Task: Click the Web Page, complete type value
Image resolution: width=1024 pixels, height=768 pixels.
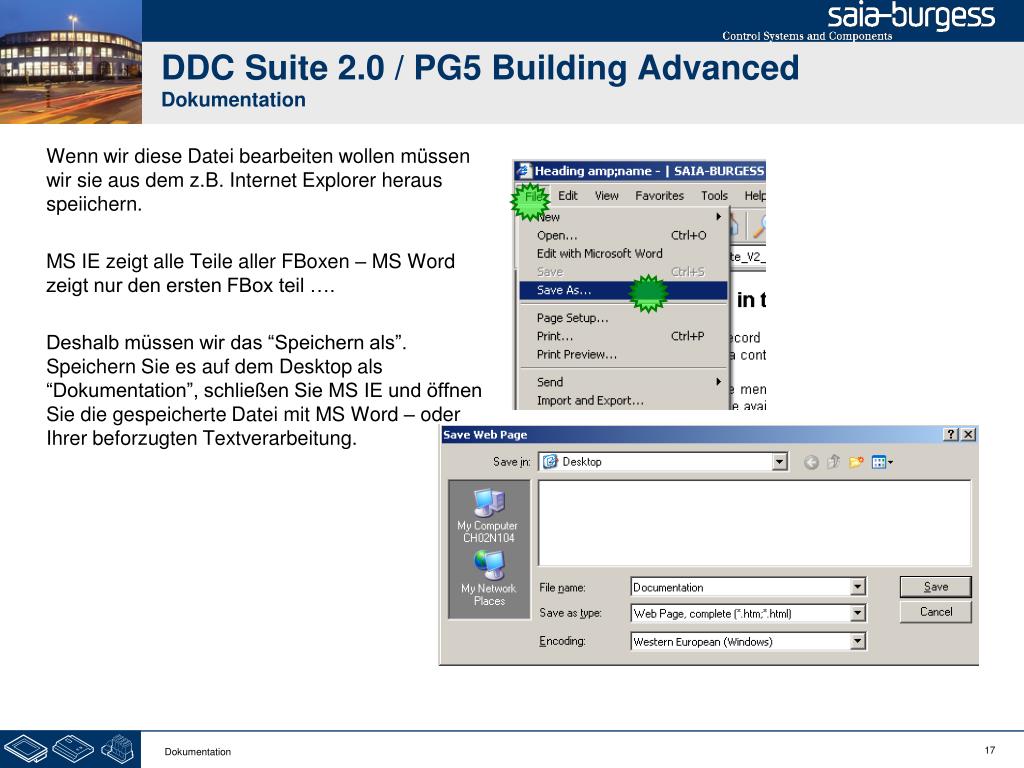Action: tap(712, 614)
